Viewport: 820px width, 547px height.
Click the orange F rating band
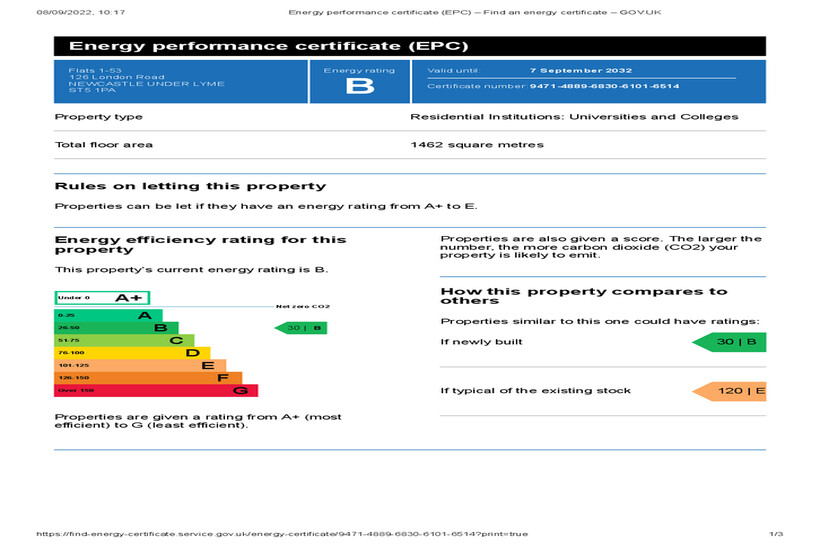[x=147, y=378]
